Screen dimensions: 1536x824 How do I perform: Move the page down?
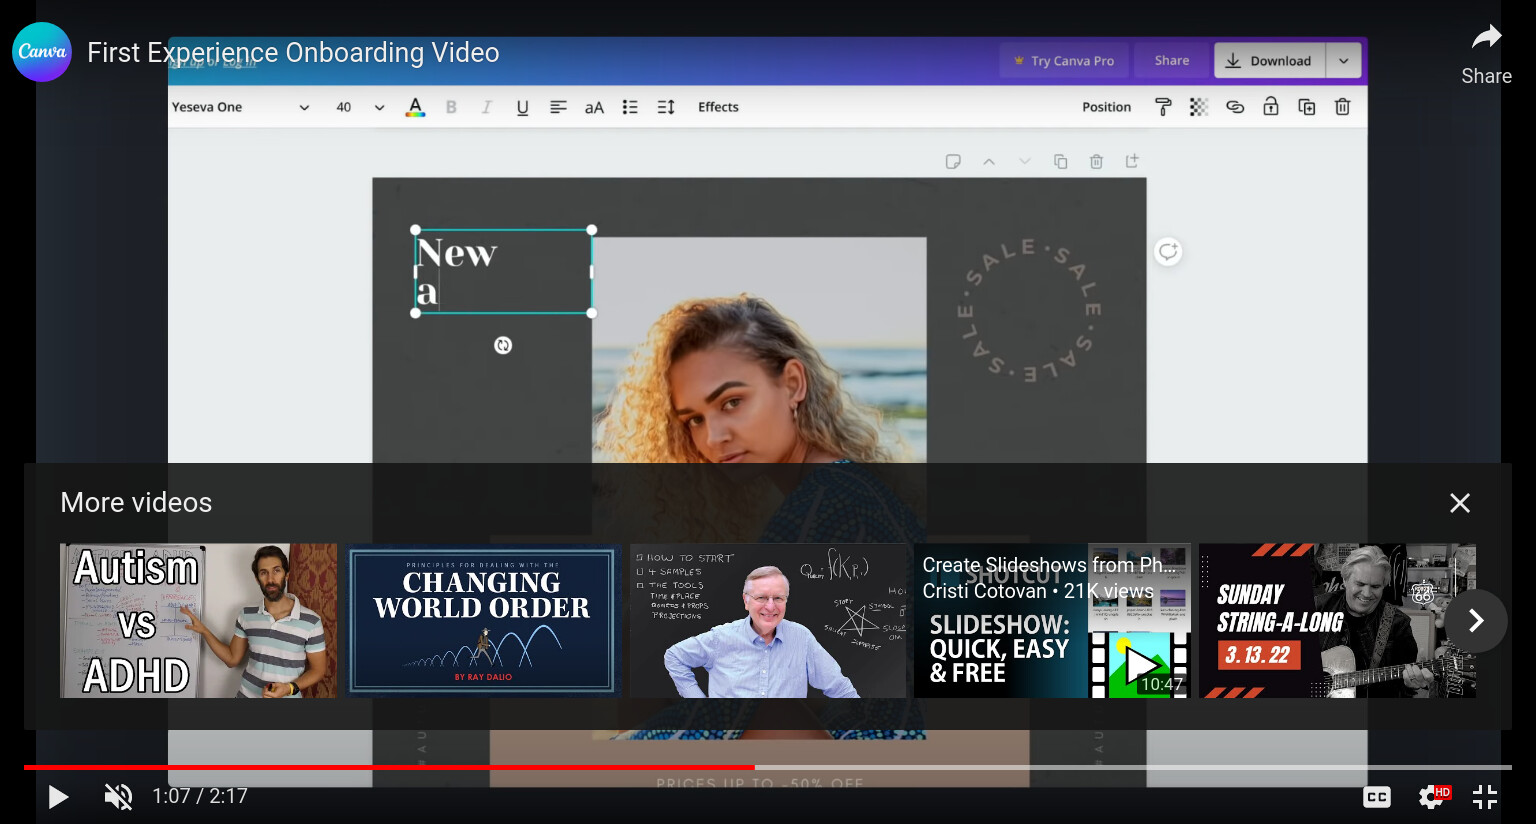click(1024, 162)
